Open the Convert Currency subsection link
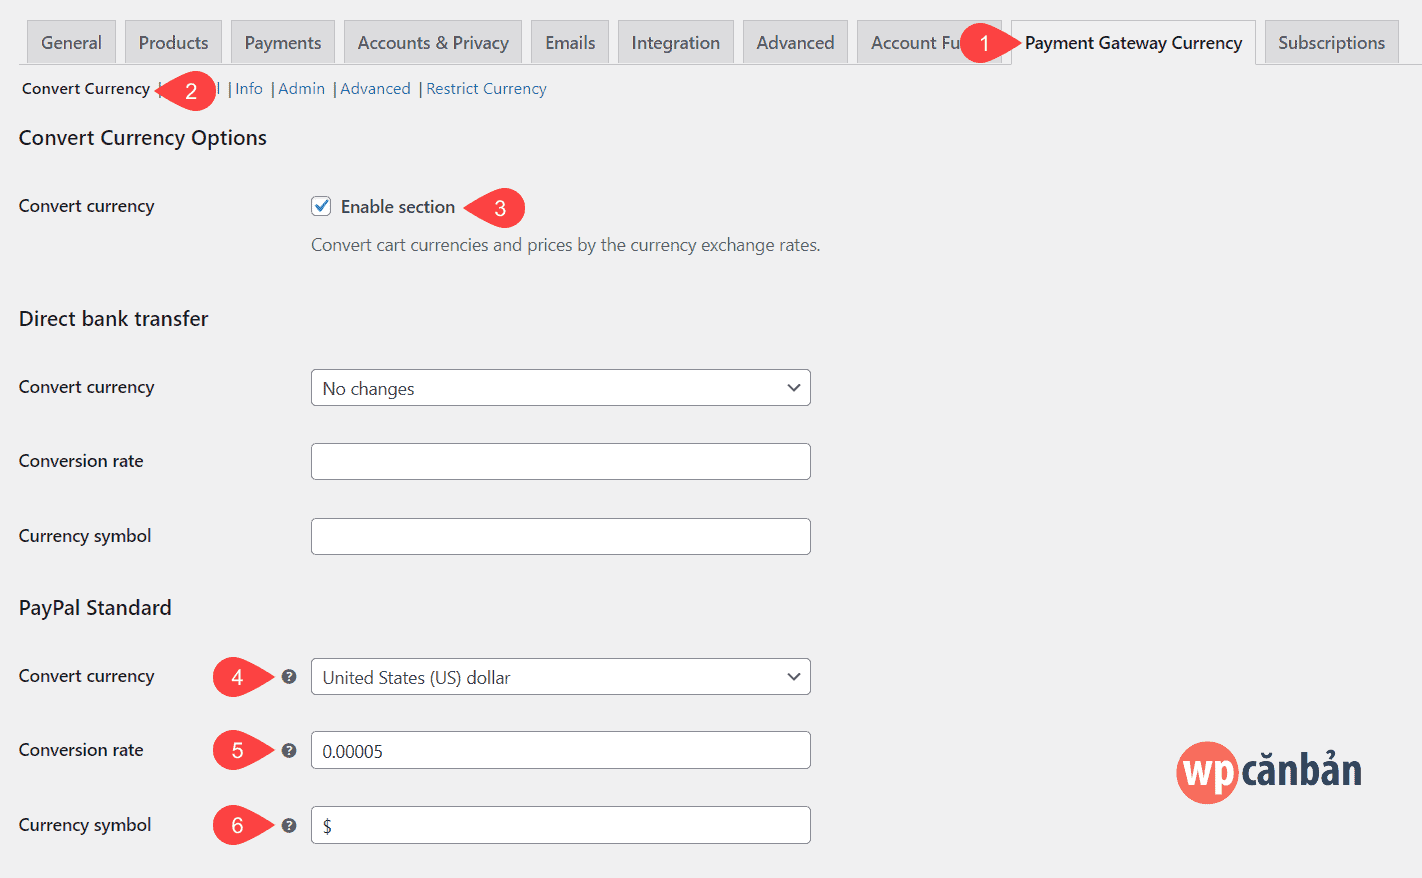The height and width of the screenshot is (878, 1422). (x=86, y=89)
